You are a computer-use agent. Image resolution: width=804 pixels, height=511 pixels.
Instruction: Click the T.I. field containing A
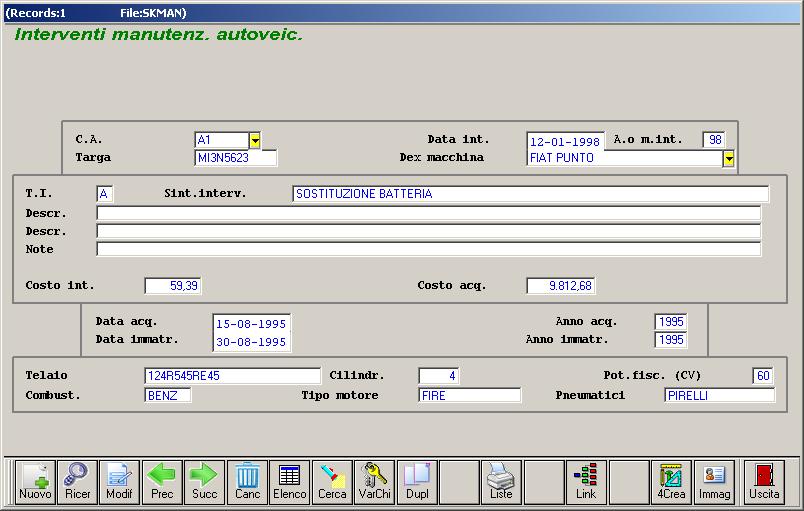105,194
